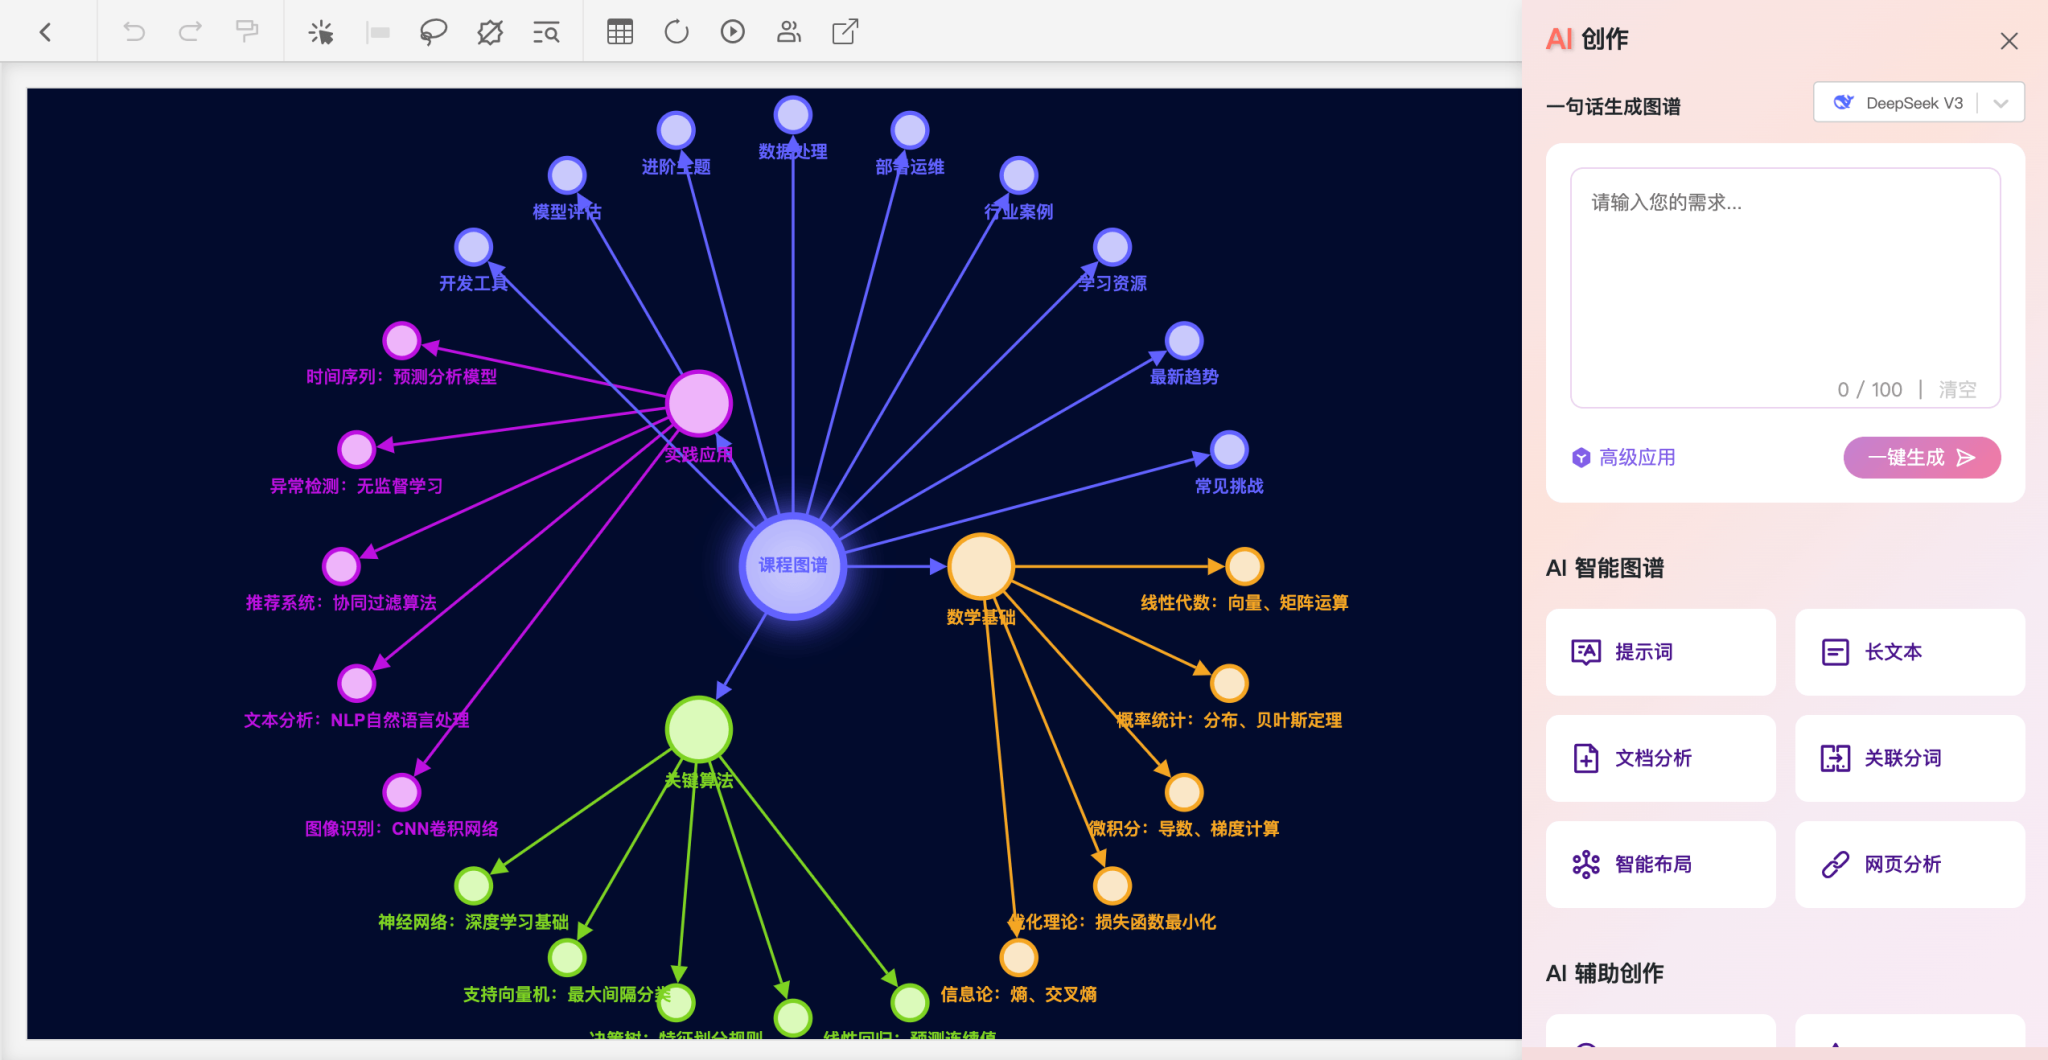Click the central 课程图谱 node

coord(793,566)
